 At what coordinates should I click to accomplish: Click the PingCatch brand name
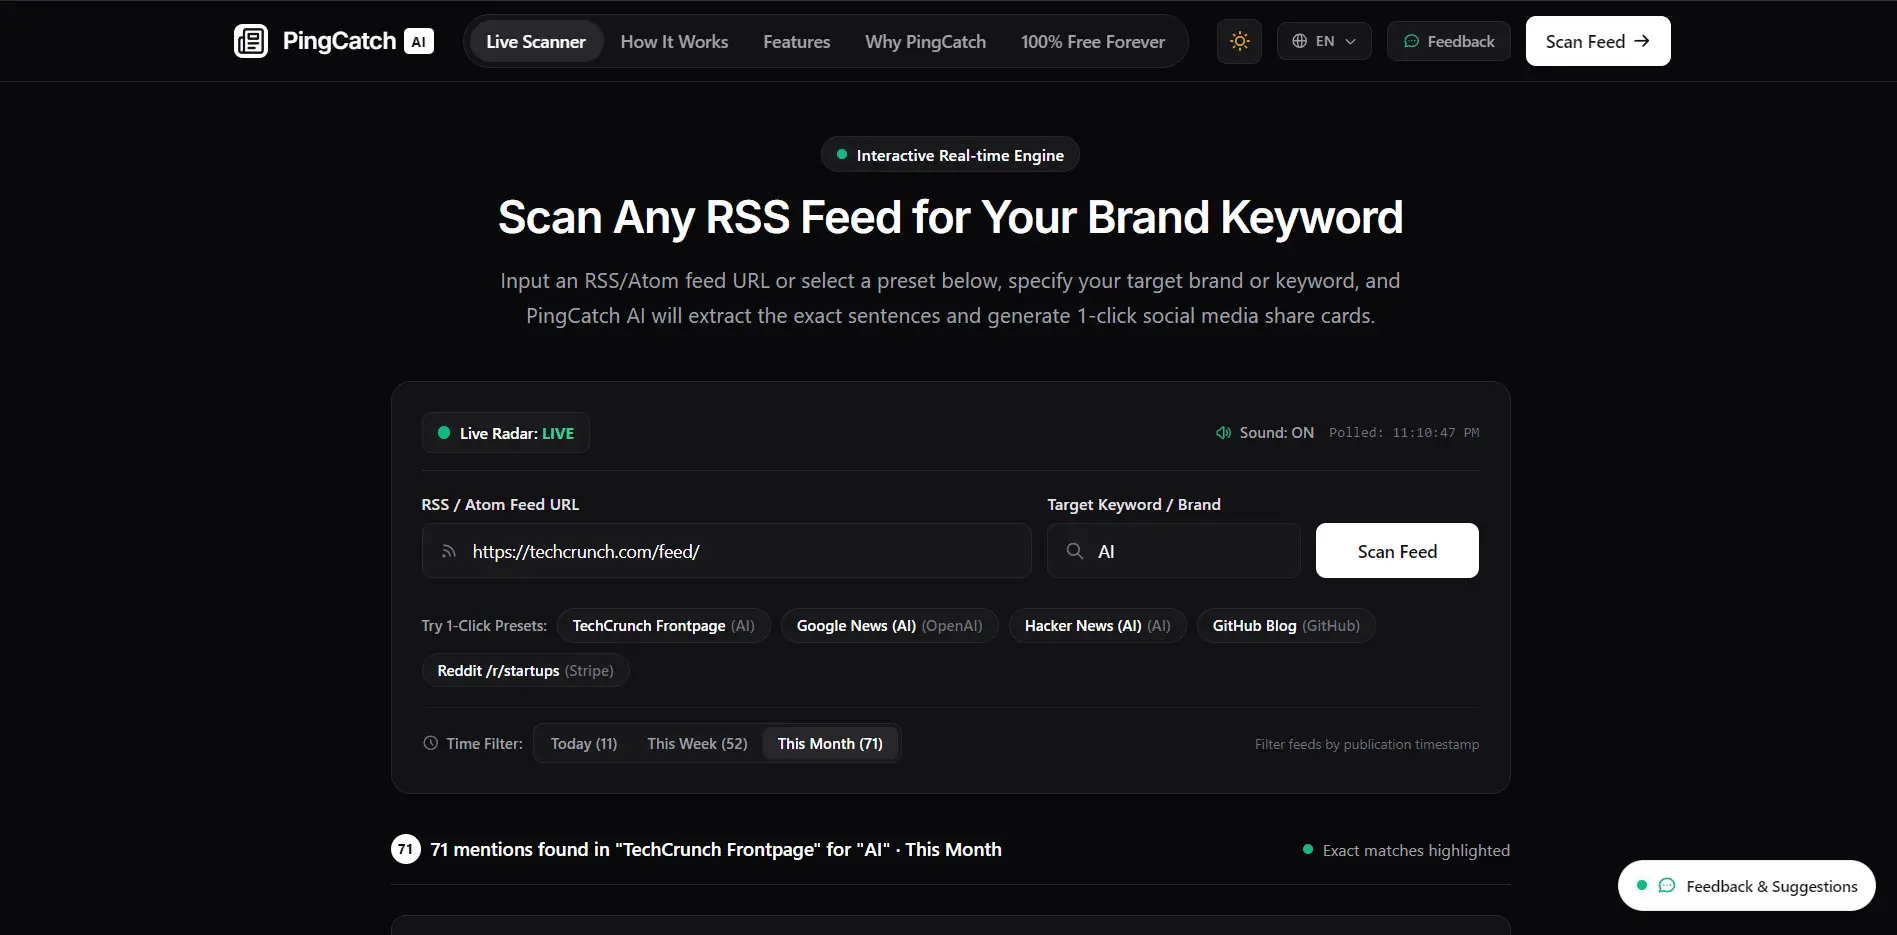340,41
